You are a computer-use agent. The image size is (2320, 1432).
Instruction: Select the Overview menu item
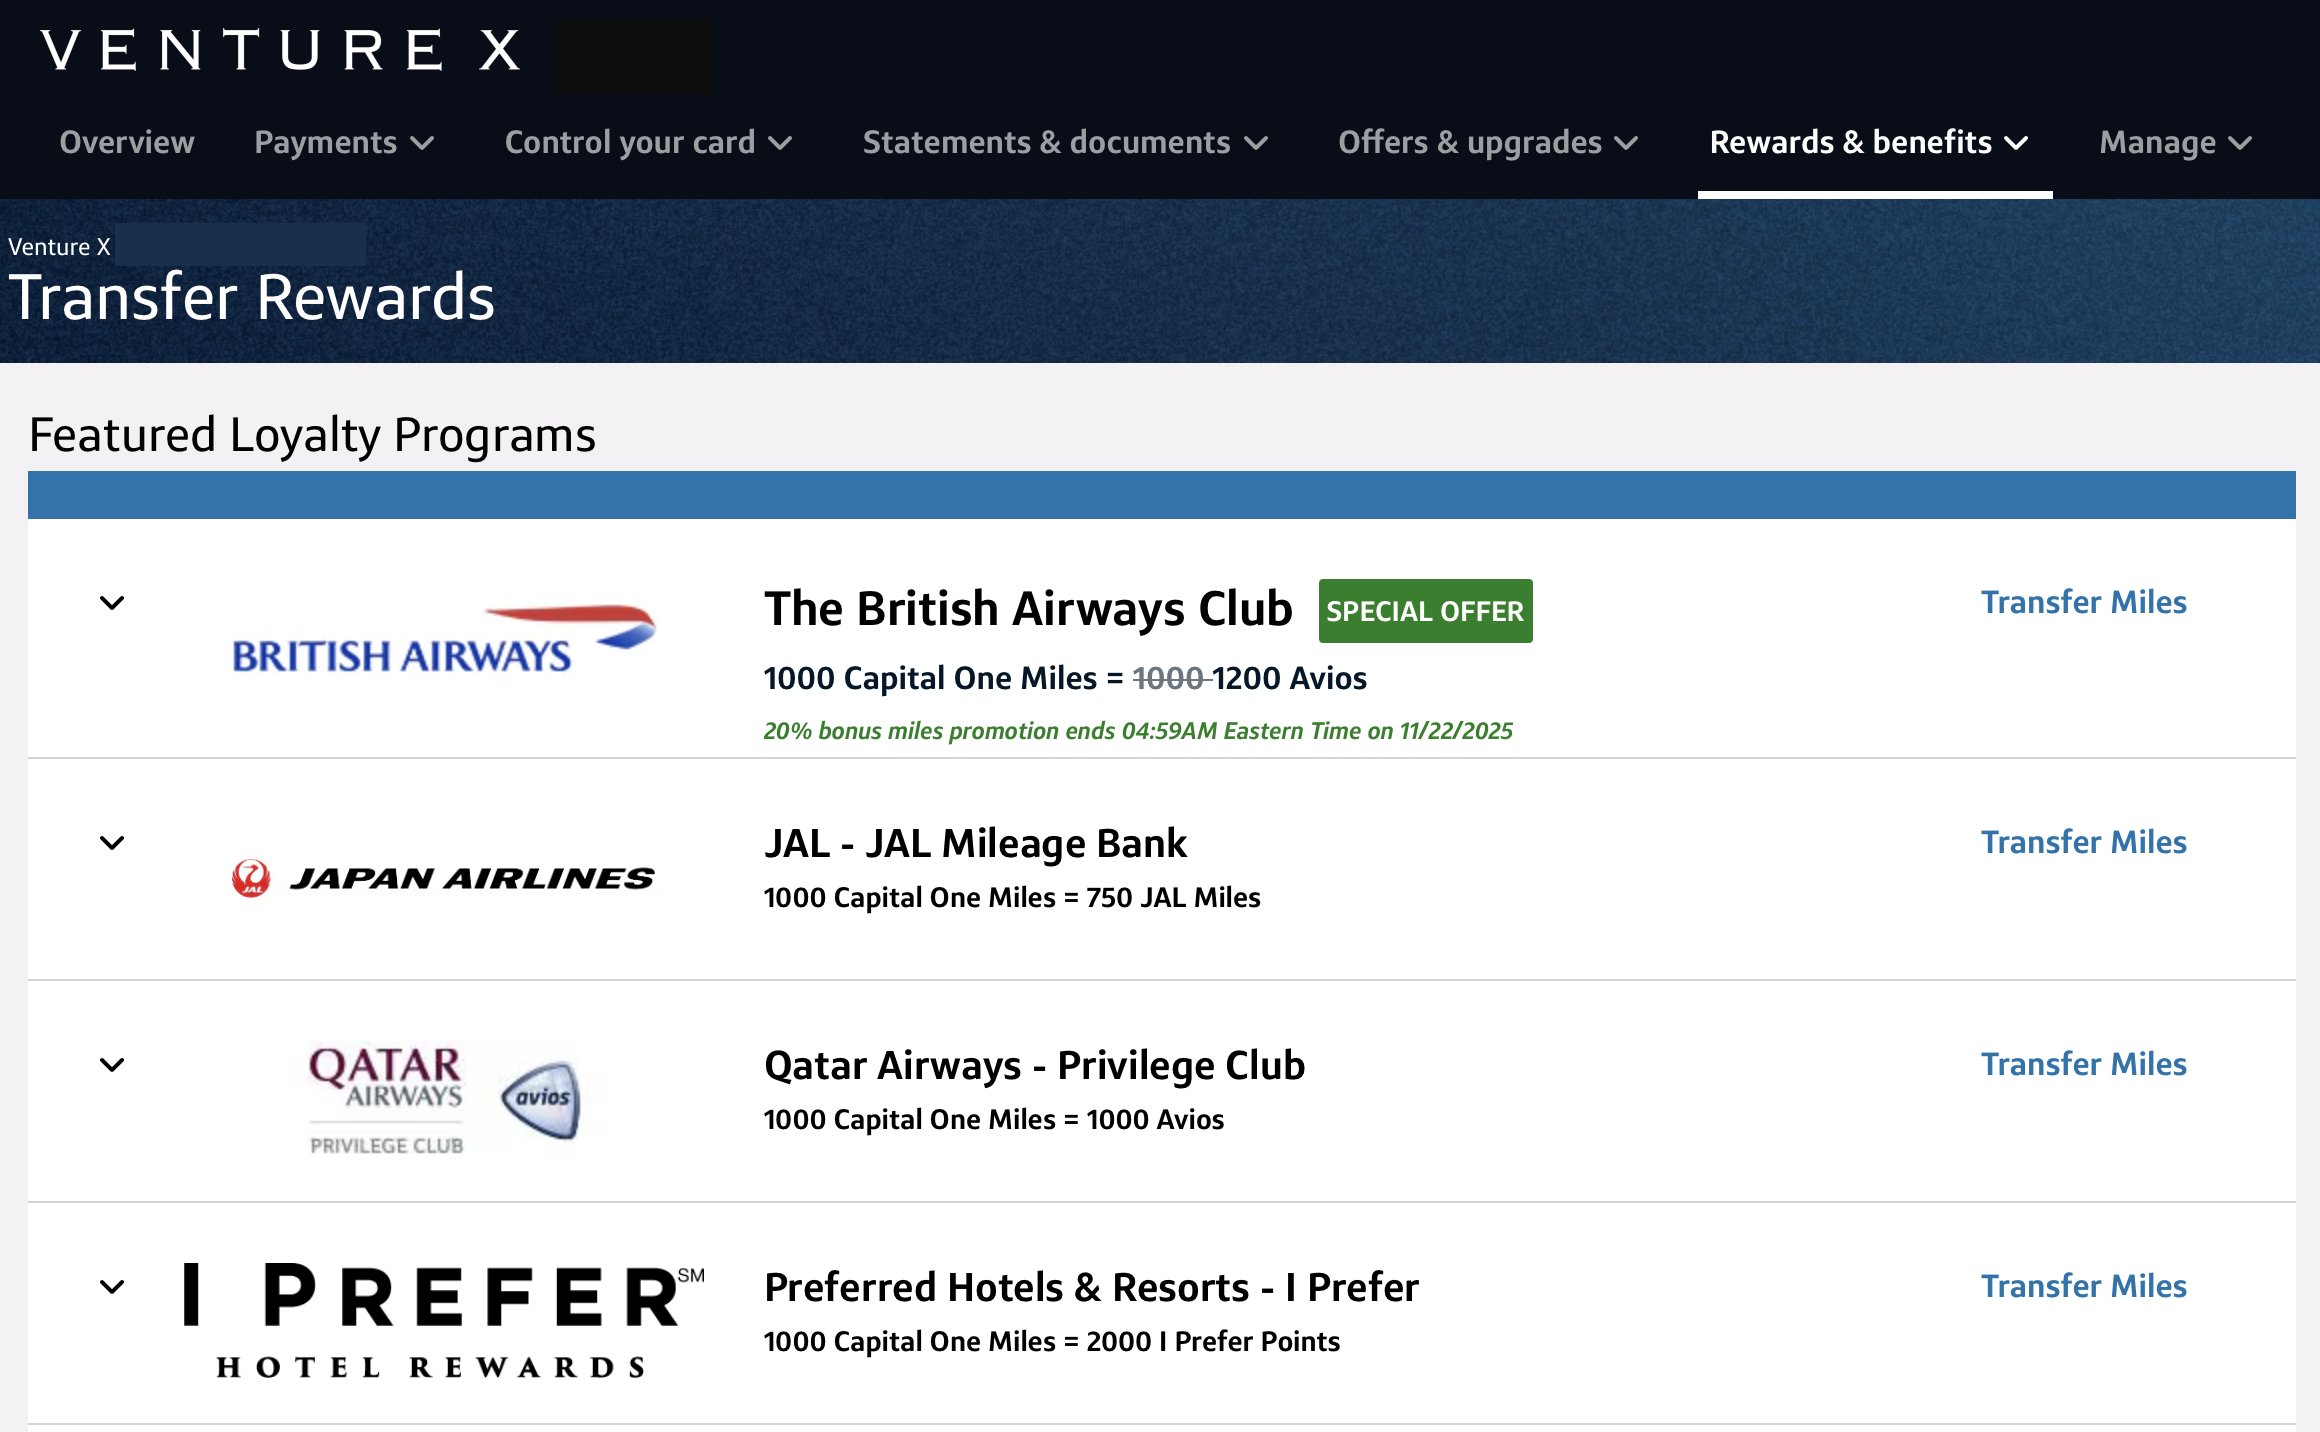coord(126,142)
